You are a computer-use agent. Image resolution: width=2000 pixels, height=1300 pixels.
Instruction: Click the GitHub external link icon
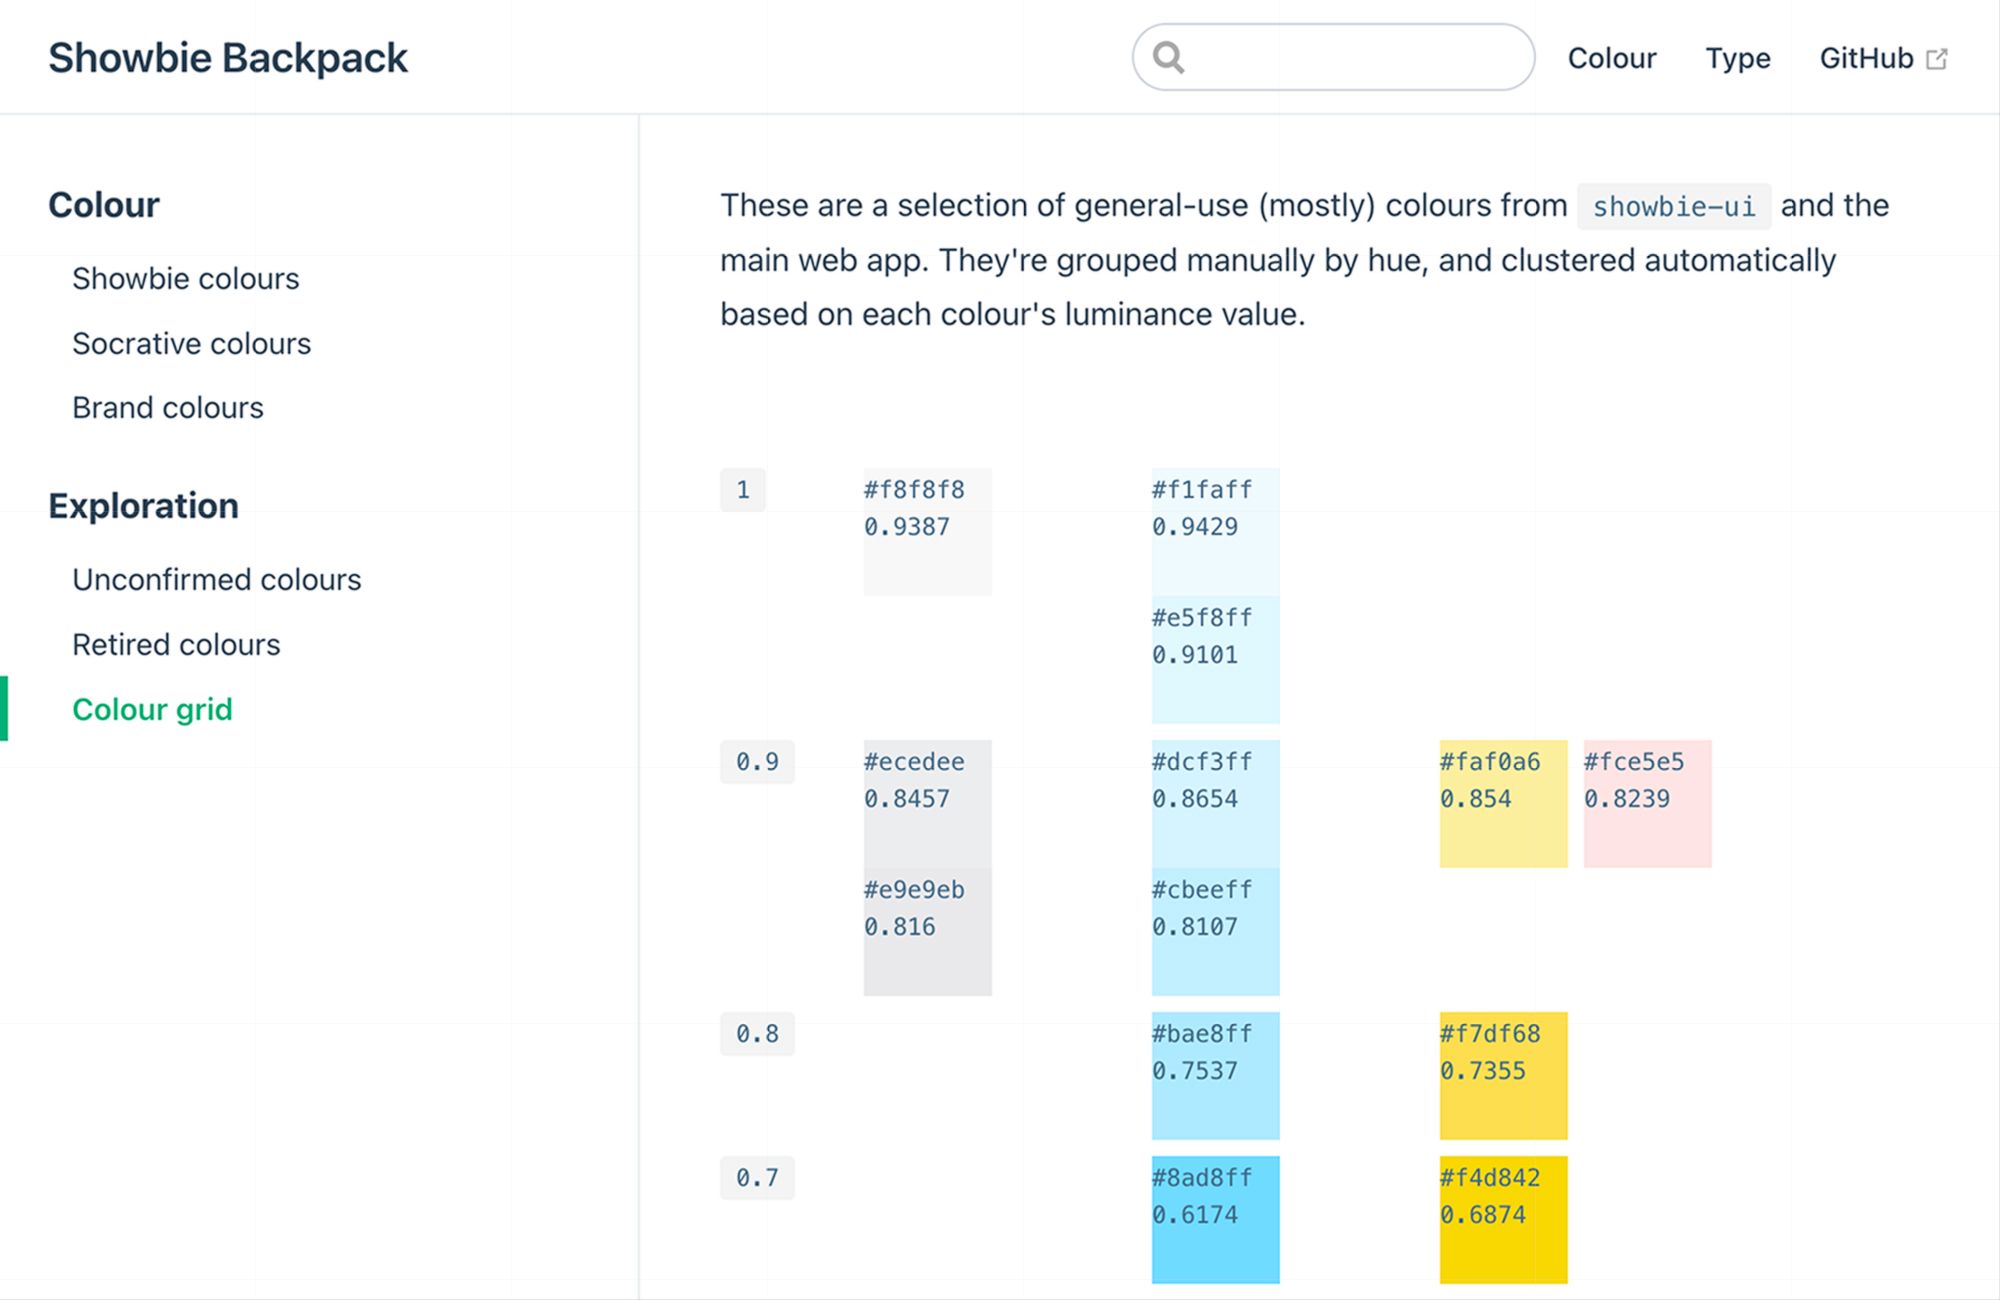pyautogui.click(x=1937, y=59)
